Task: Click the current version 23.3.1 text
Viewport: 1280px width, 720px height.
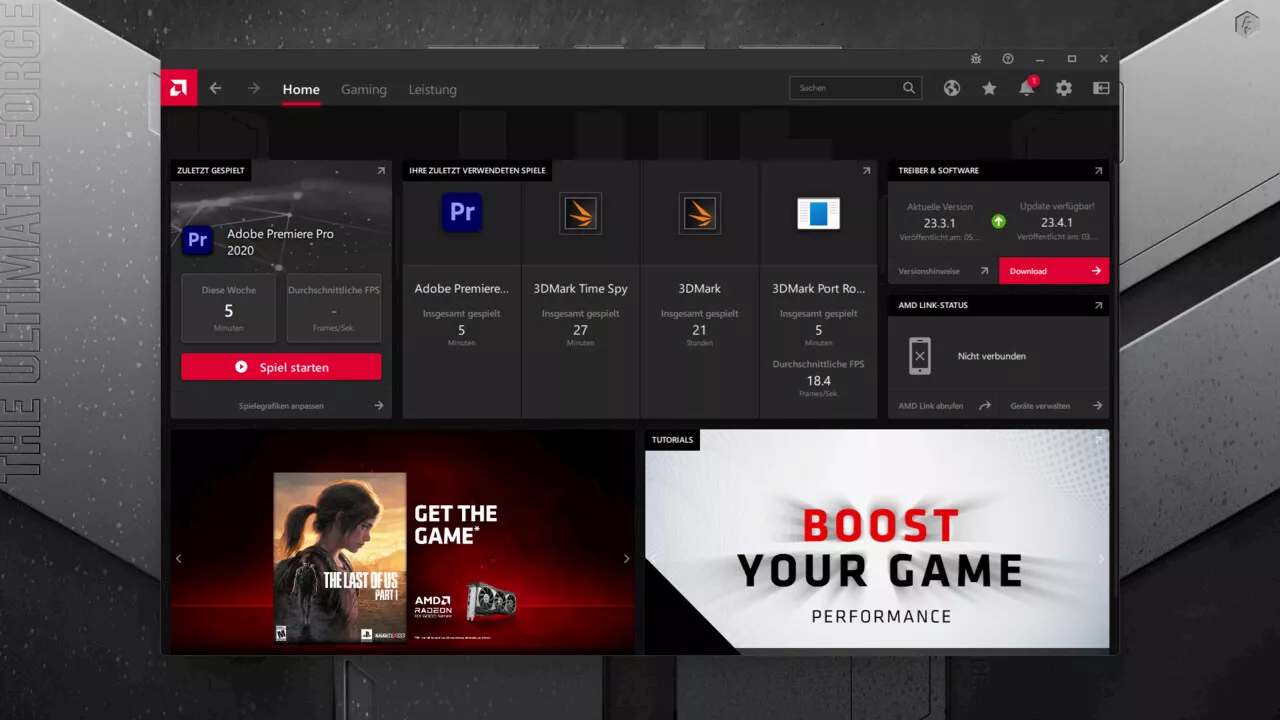Action: 940,223
